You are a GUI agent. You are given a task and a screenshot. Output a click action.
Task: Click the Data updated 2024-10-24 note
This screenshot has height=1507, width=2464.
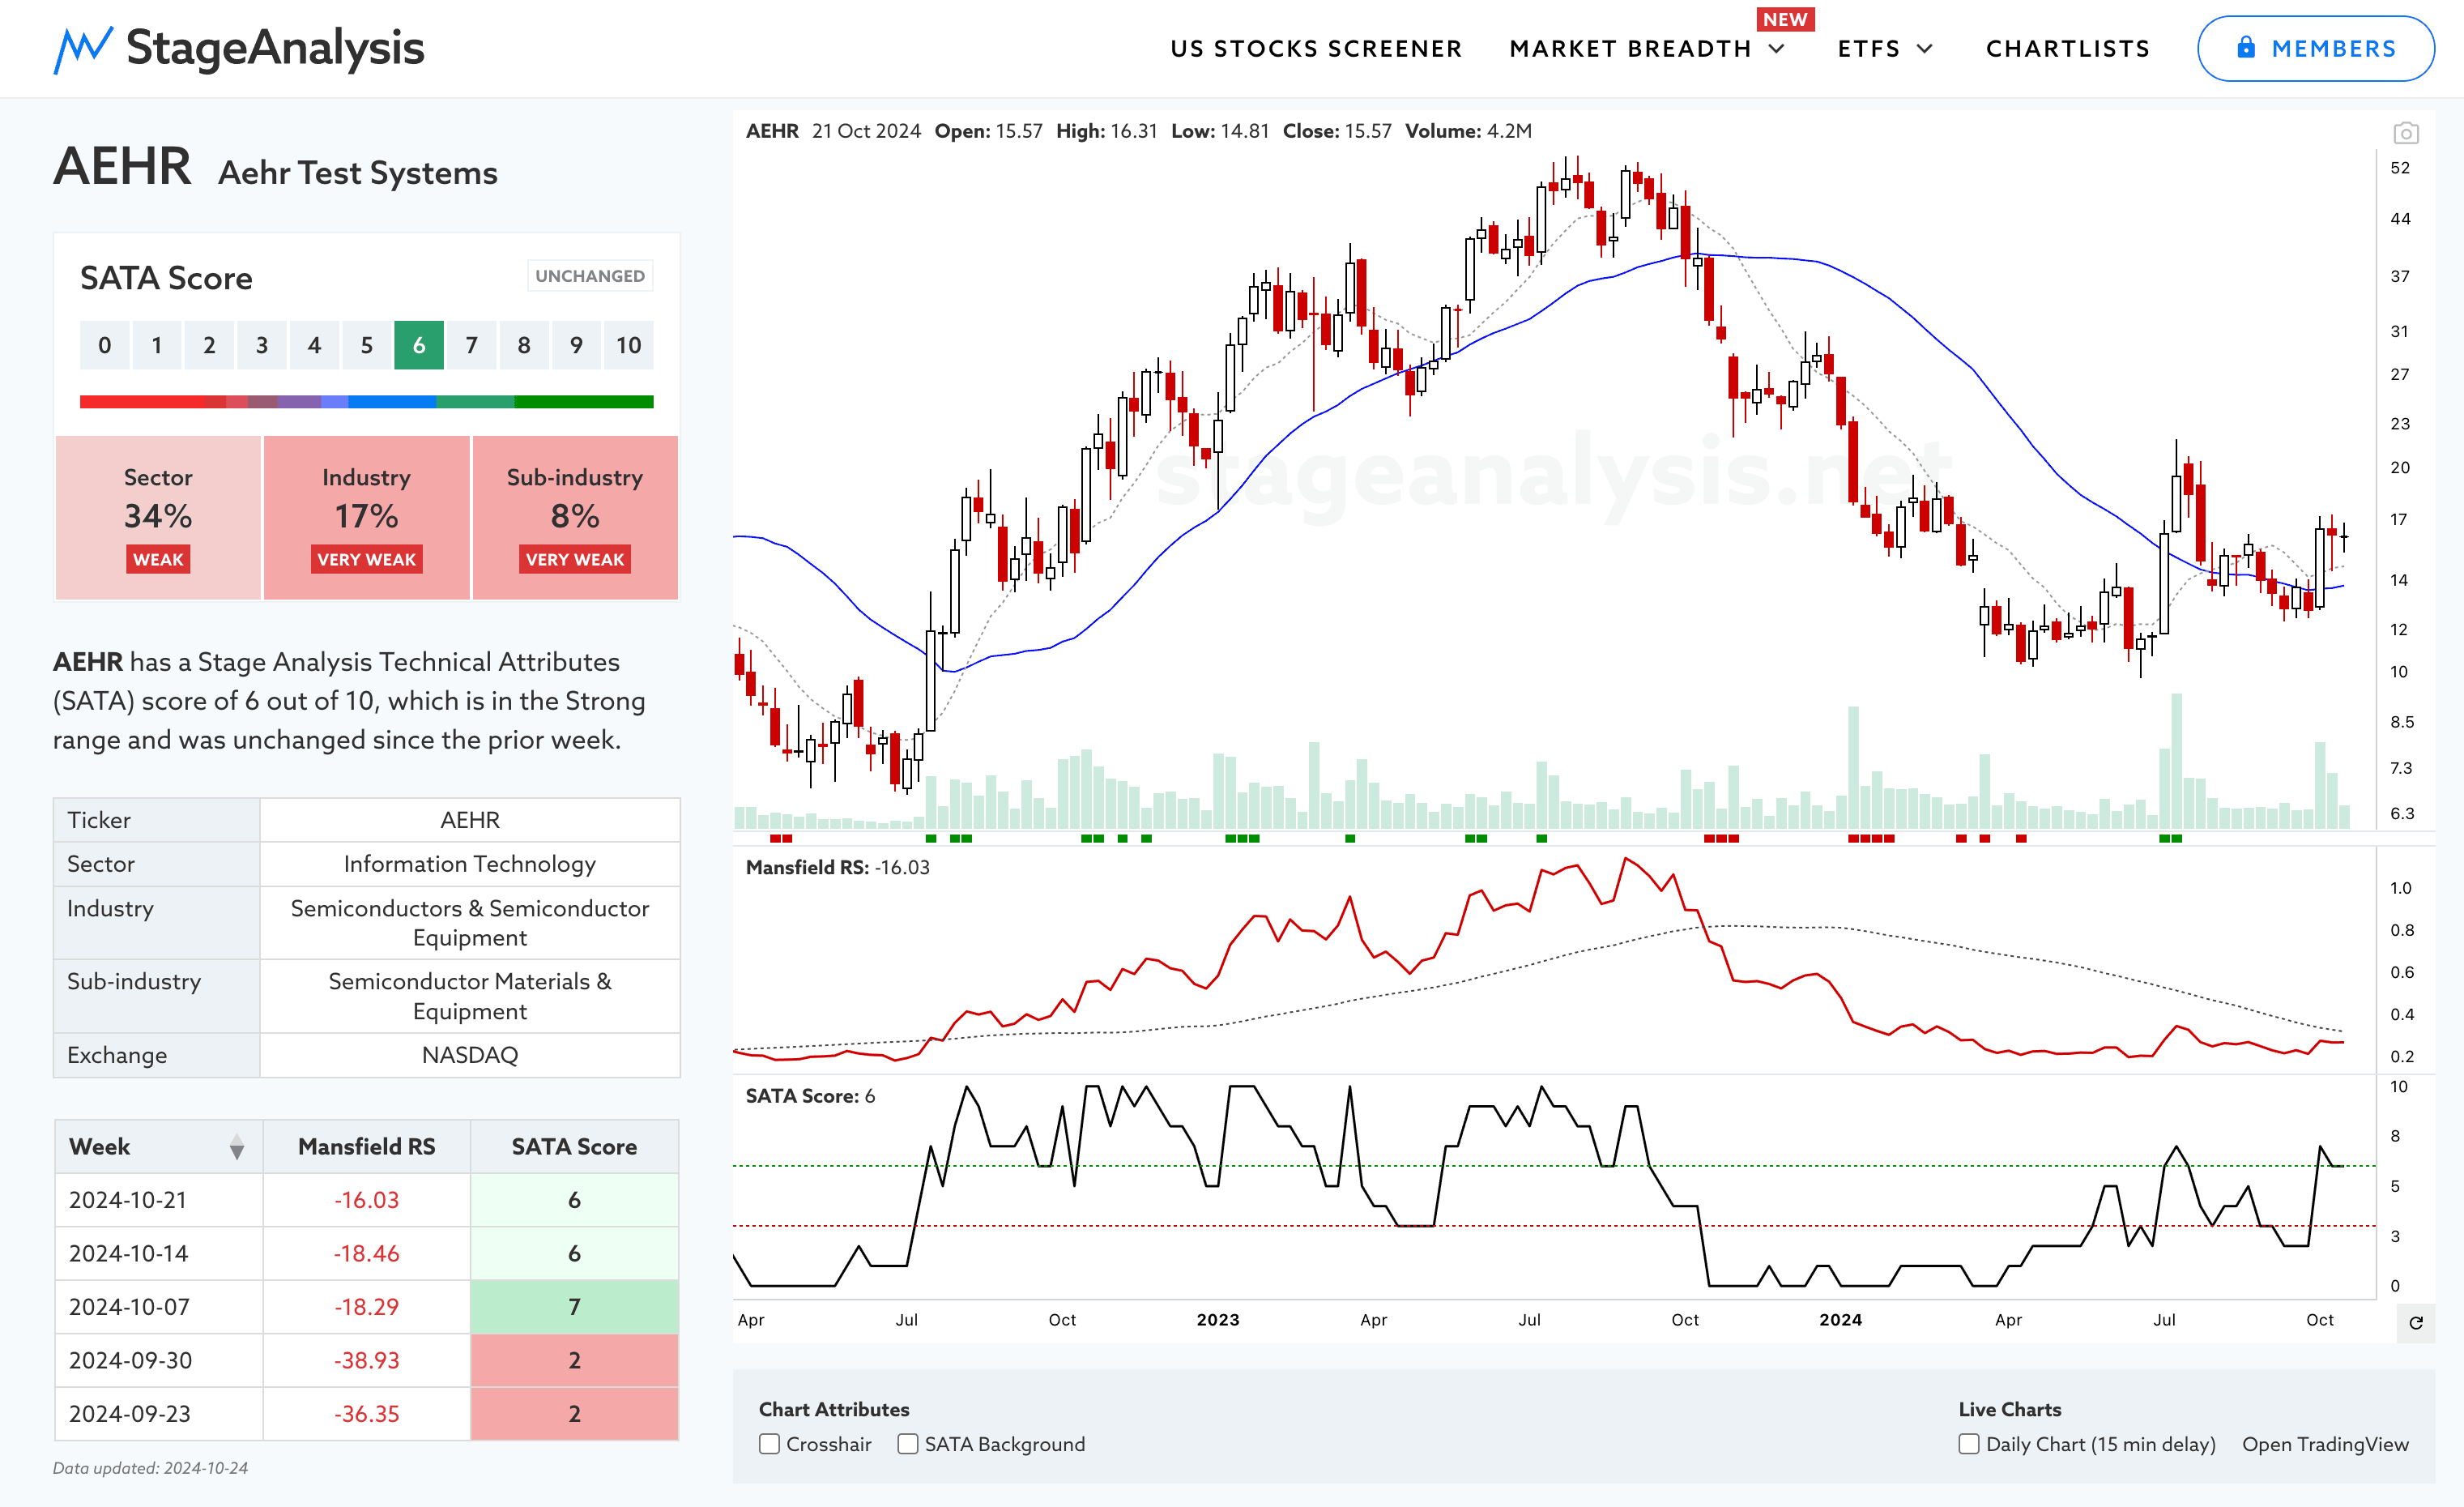coord(150,1468)
